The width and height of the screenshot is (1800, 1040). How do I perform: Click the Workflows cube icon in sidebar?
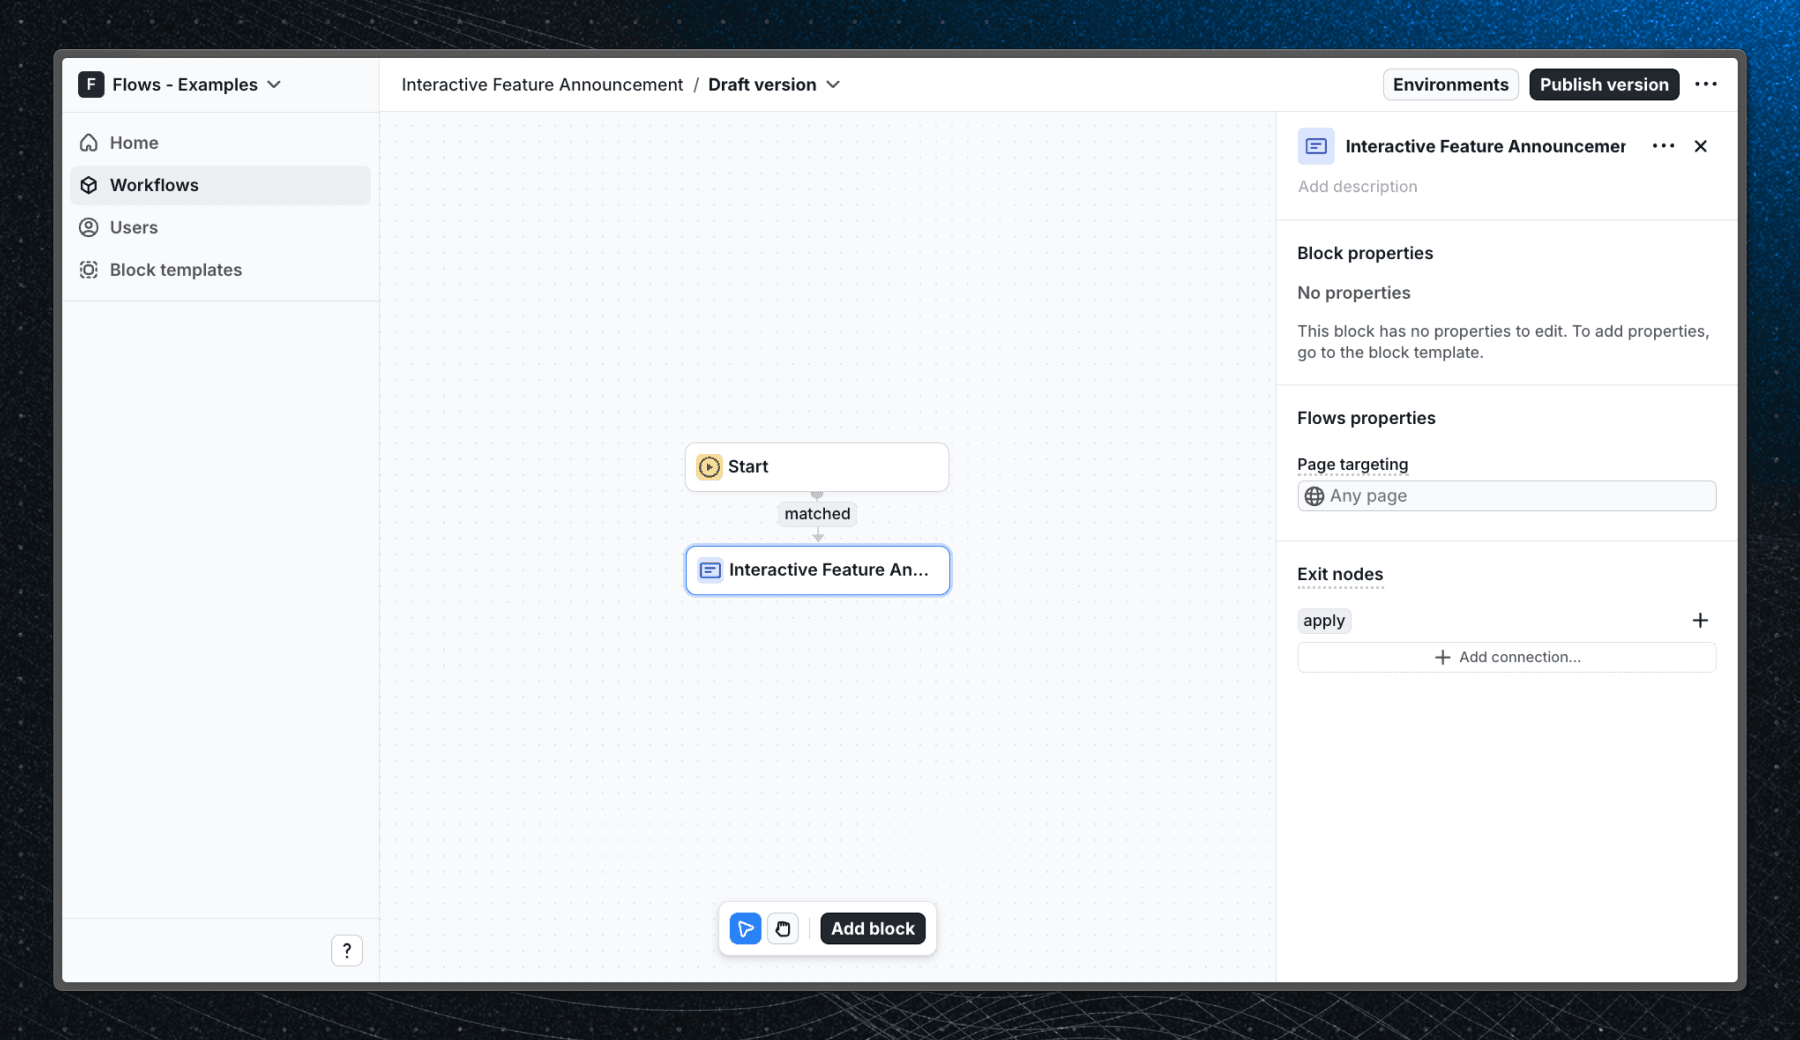[x=88, y=185]
